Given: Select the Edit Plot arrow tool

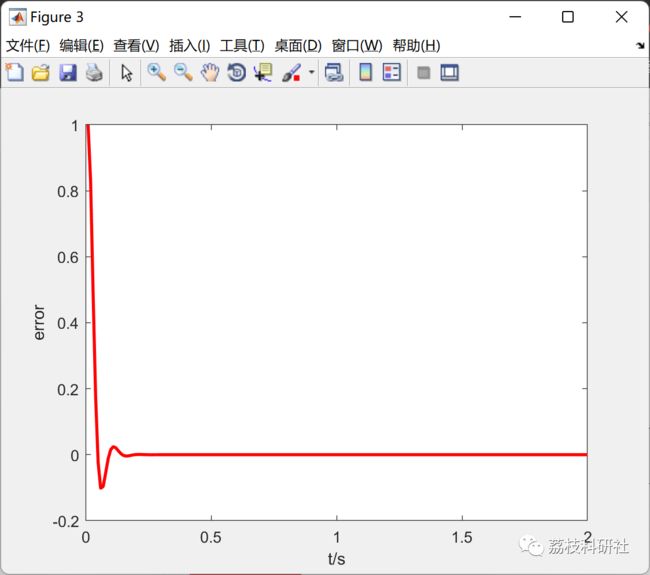Looking at the screenshot, I should 126,73.
